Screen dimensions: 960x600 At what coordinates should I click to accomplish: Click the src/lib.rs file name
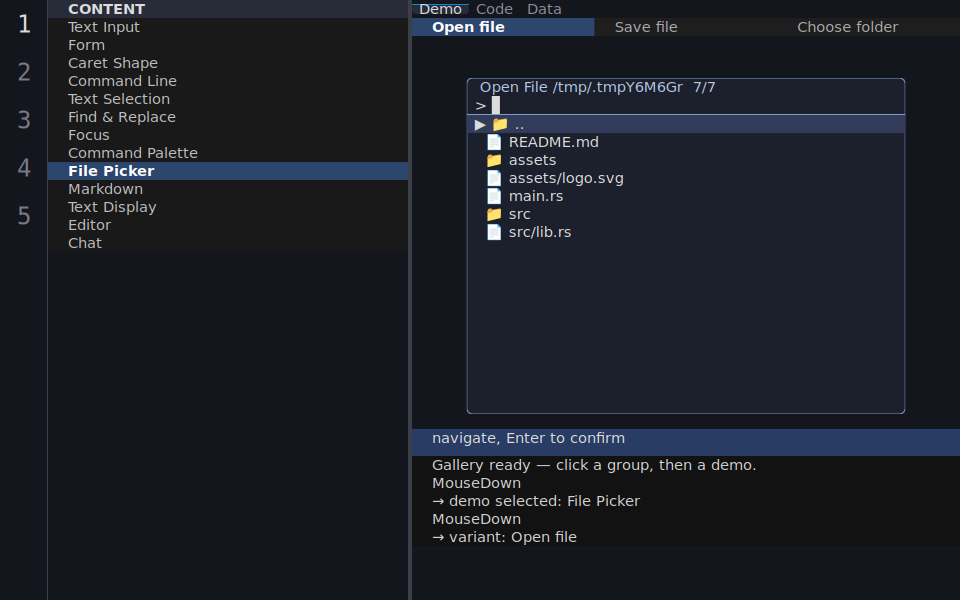click(x=540, y=232)
